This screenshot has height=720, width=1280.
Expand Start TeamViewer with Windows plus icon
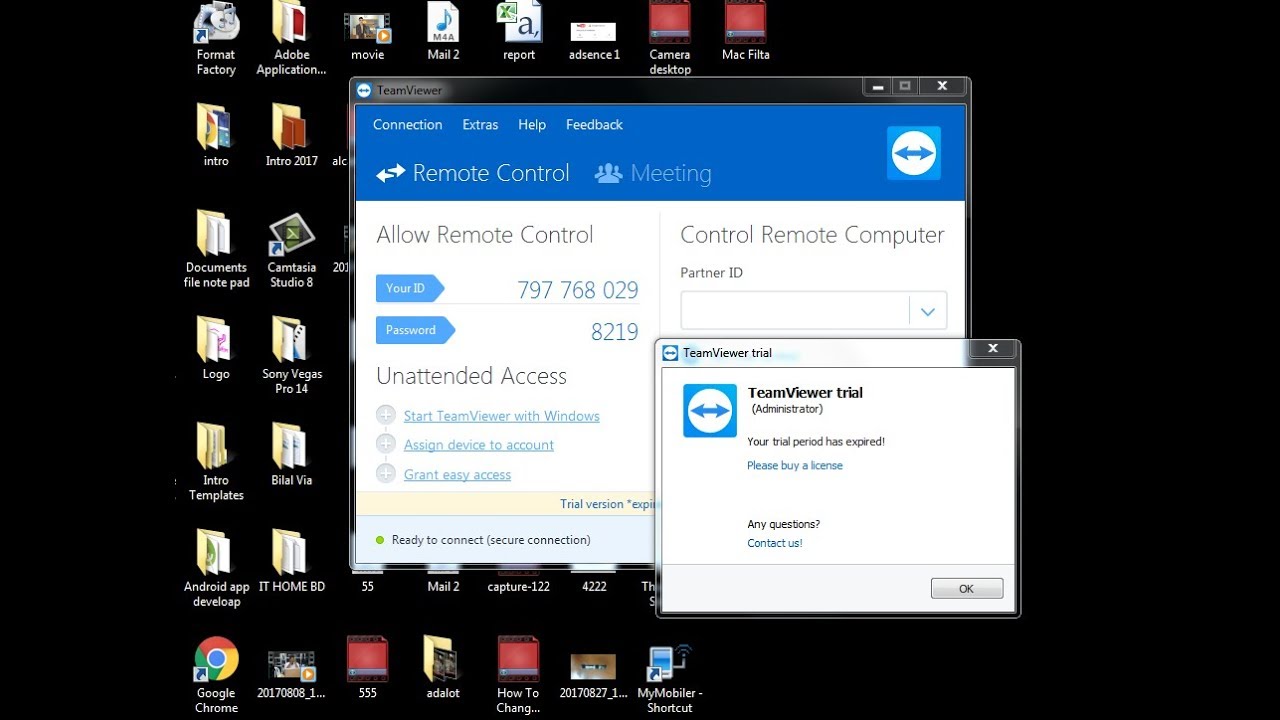386,415
